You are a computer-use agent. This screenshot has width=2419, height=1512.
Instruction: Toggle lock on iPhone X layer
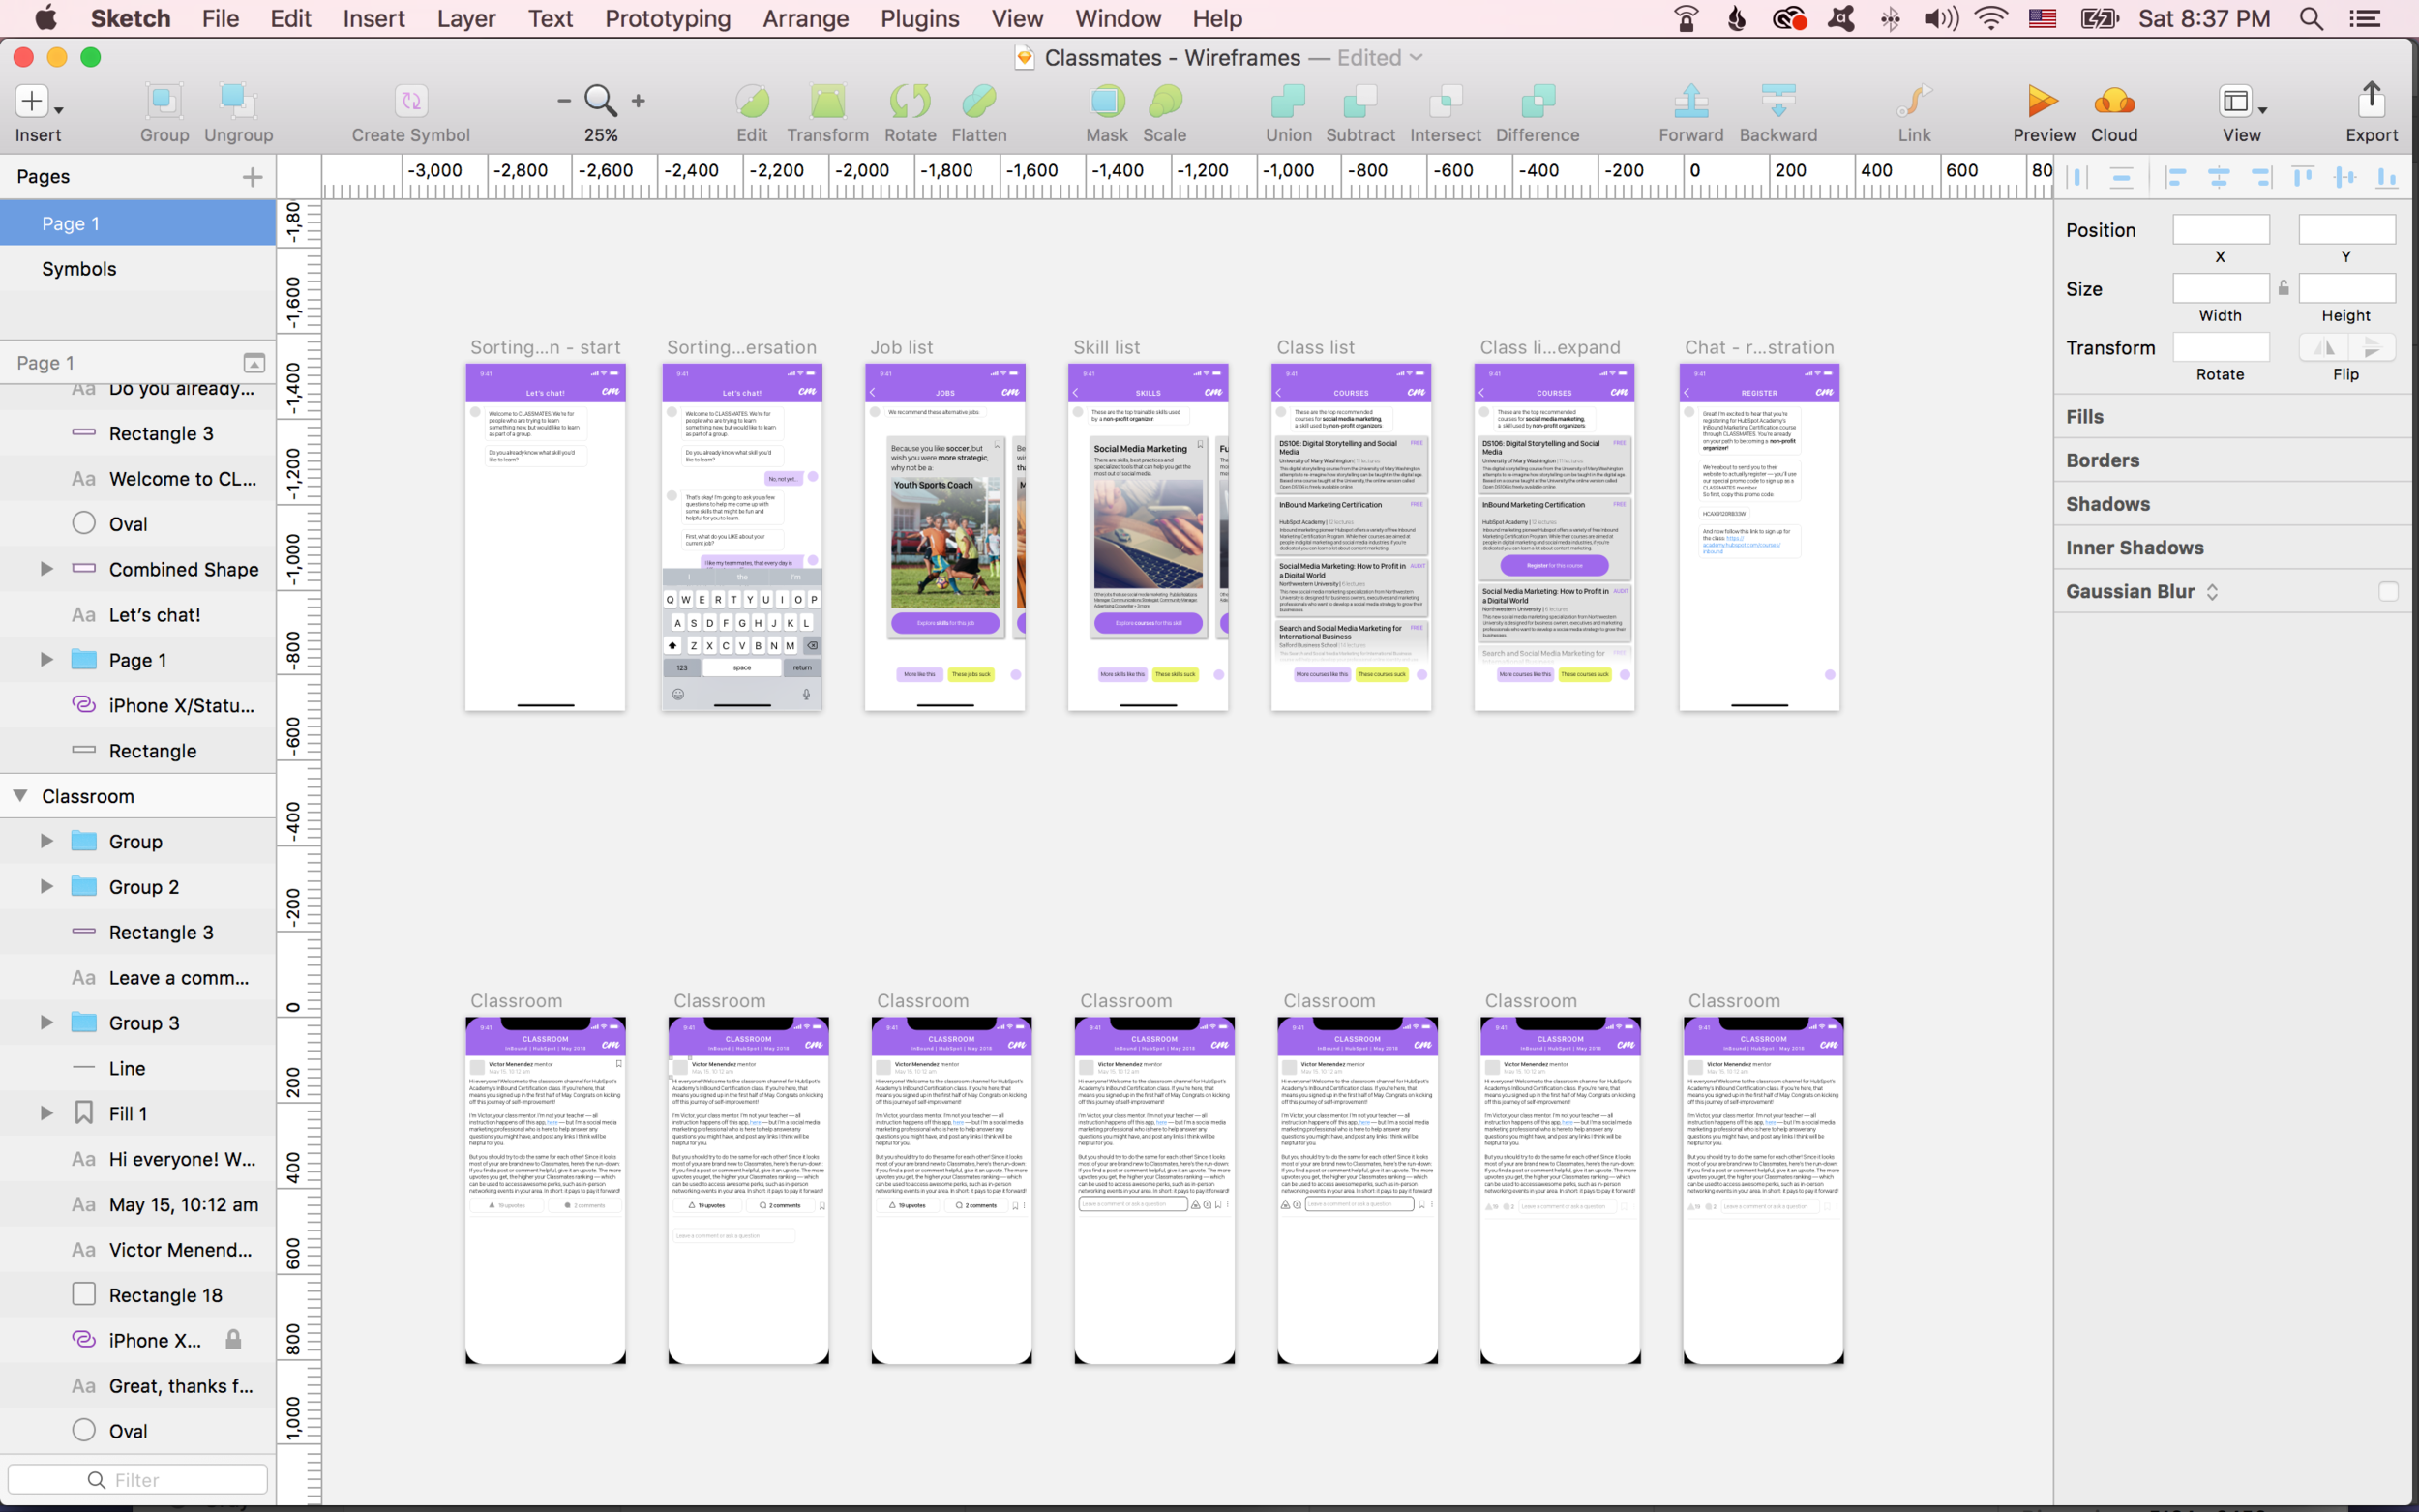pyautogui.click(x=233, y=1340)
